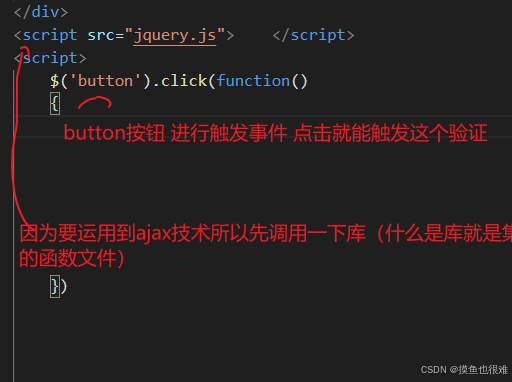Screen dimensions: 512x382
Task: Click the red curved arc mark
Action: 95,102
